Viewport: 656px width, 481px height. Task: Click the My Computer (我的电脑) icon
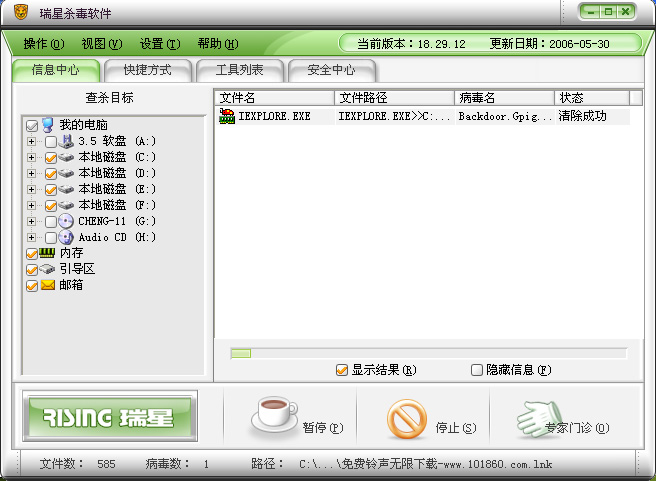tap(48, 125)
